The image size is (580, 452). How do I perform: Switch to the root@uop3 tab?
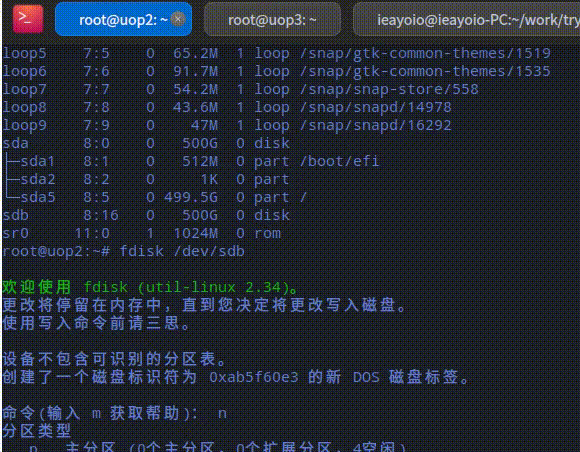272,20
